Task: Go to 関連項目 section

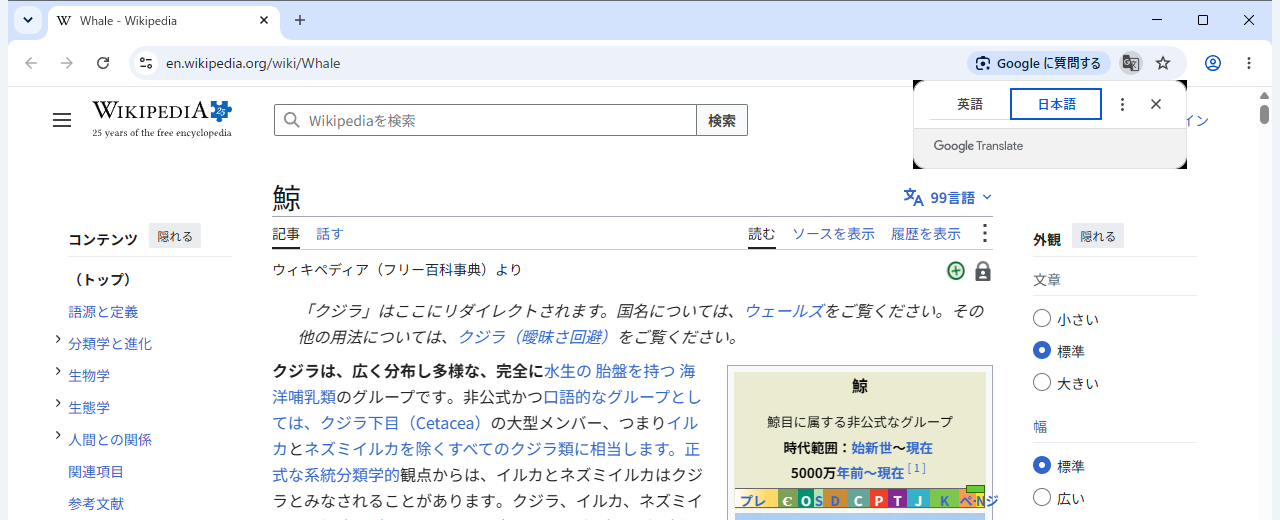Action: [96, 472]
